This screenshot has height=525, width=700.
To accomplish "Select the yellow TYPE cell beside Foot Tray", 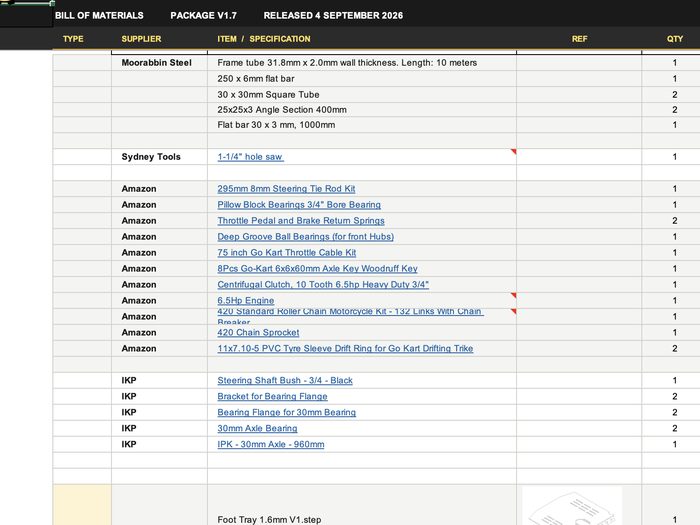I will pos(82,505).
